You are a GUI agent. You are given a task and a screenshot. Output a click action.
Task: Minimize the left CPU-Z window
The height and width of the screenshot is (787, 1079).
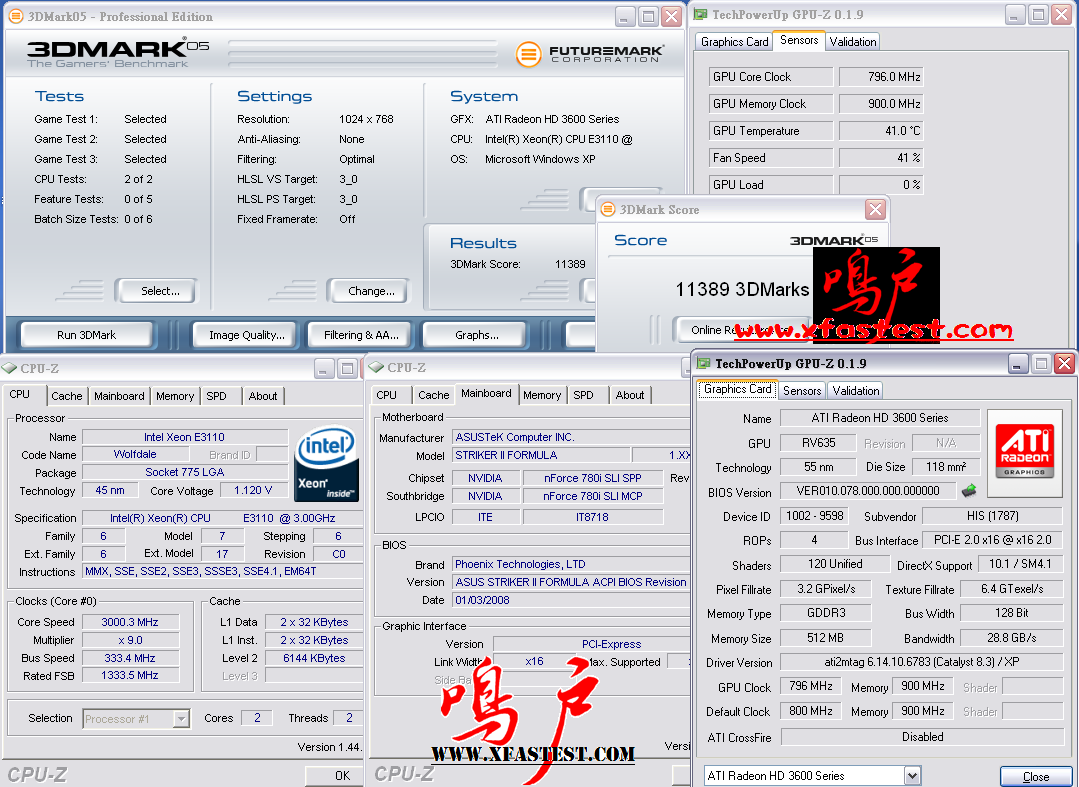click(324, 369)
